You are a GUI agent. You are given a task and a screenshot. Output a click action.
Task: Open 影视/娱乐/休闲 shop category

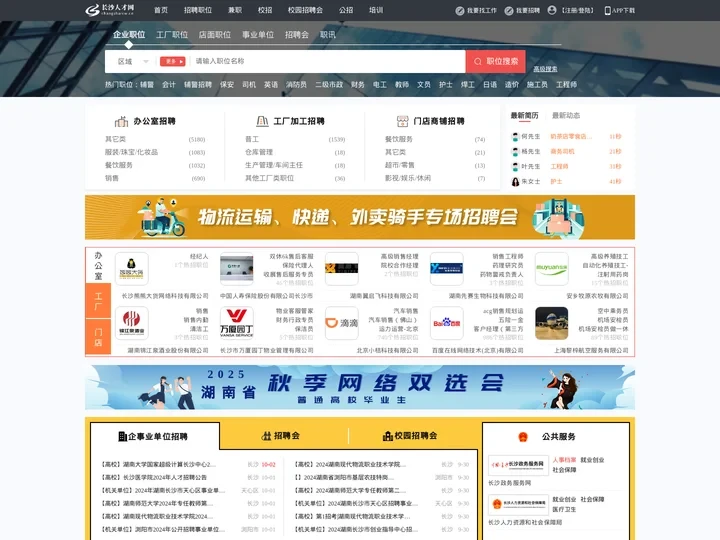pos(408,178)
